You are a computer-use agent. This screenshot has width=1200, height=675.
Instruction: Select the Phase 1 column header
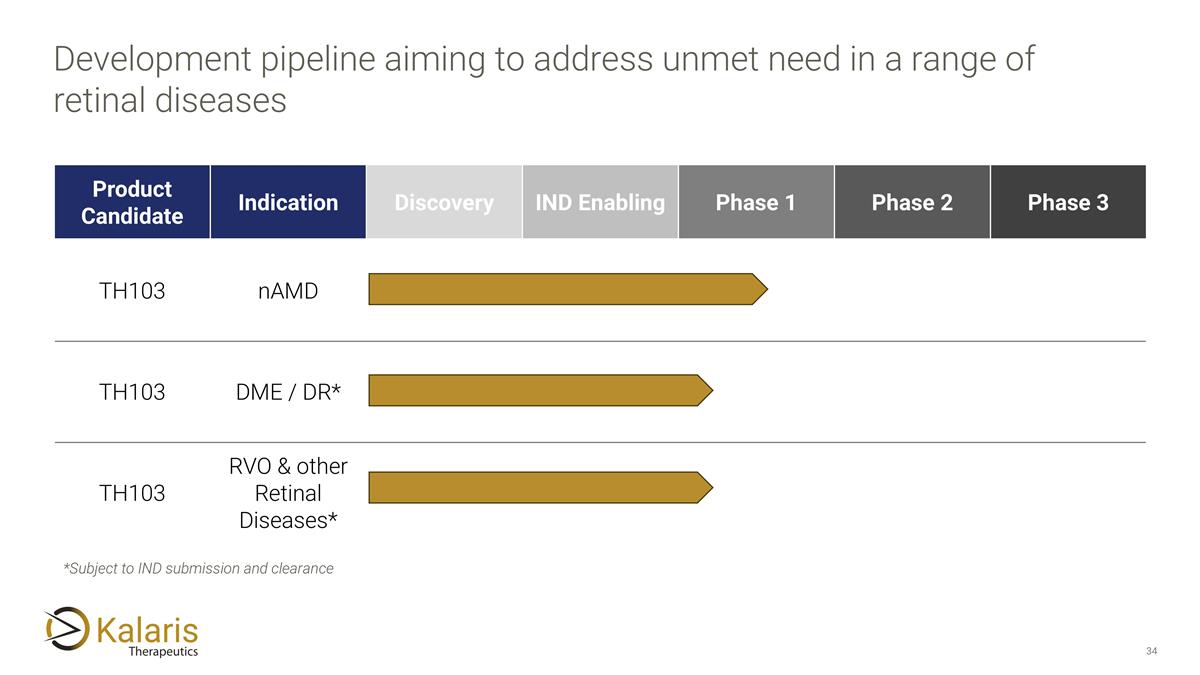point(756,202)
